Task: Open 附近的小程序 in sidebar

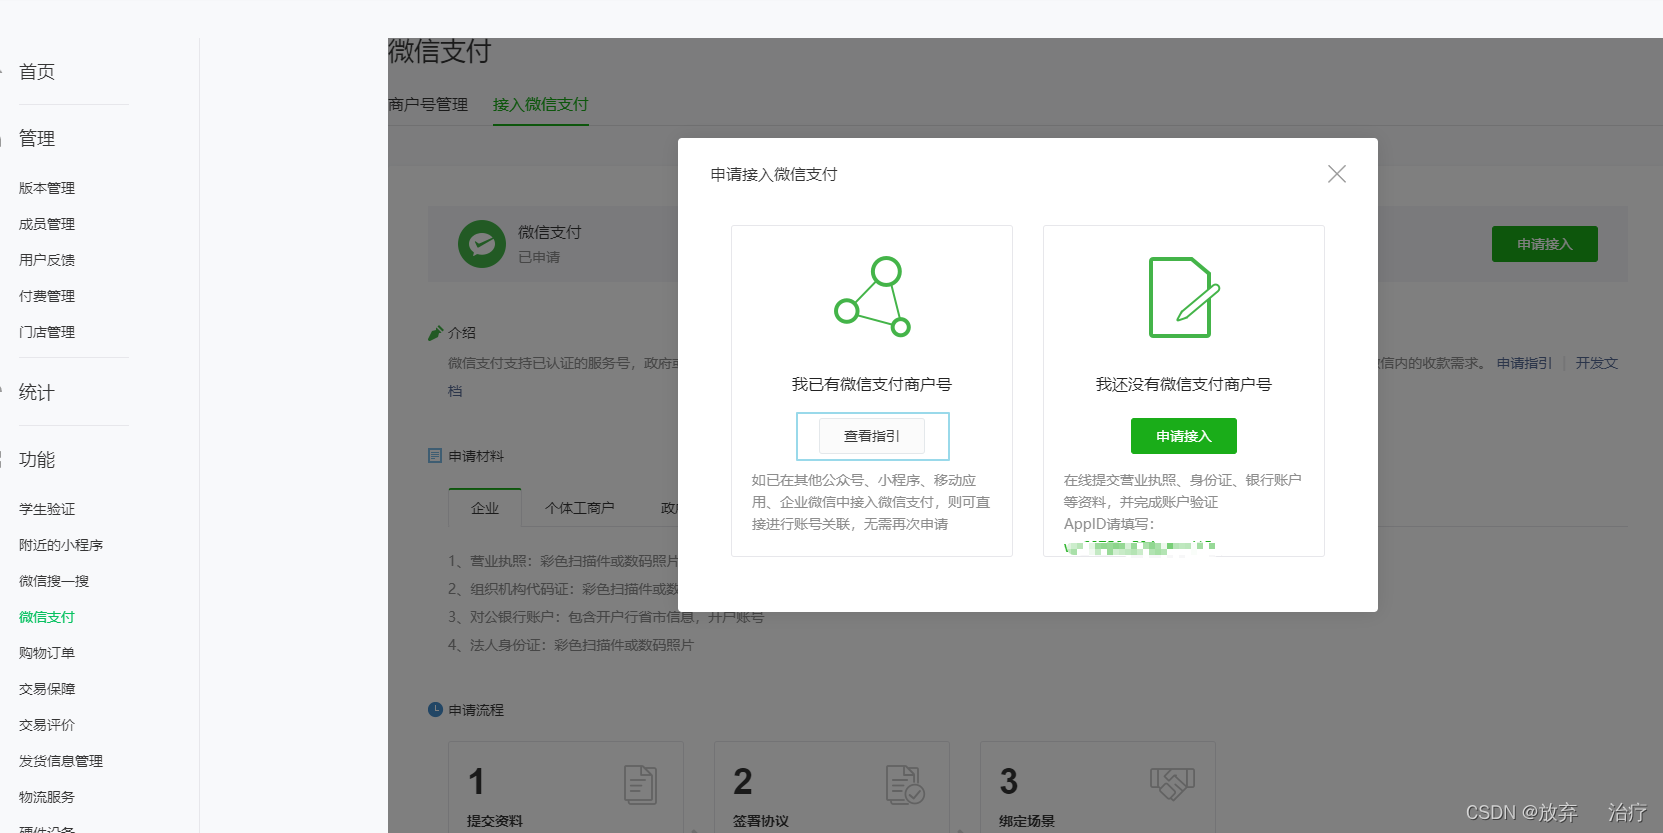Action: click(x=61, y=545)
